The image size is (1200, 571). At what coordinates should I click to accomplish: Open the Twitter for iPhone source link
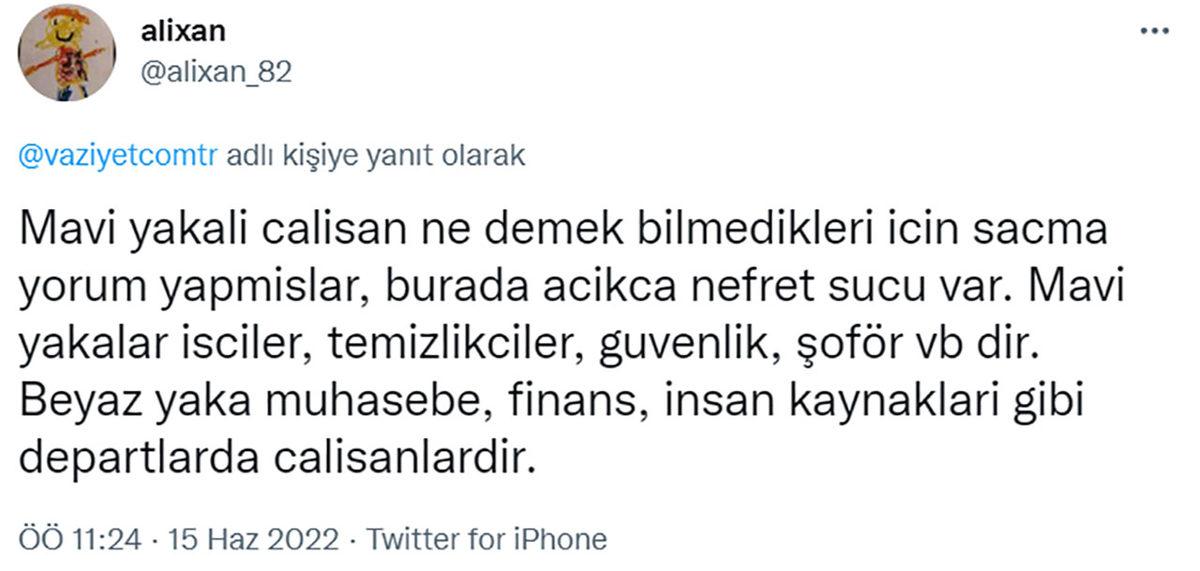click(486, 540)
